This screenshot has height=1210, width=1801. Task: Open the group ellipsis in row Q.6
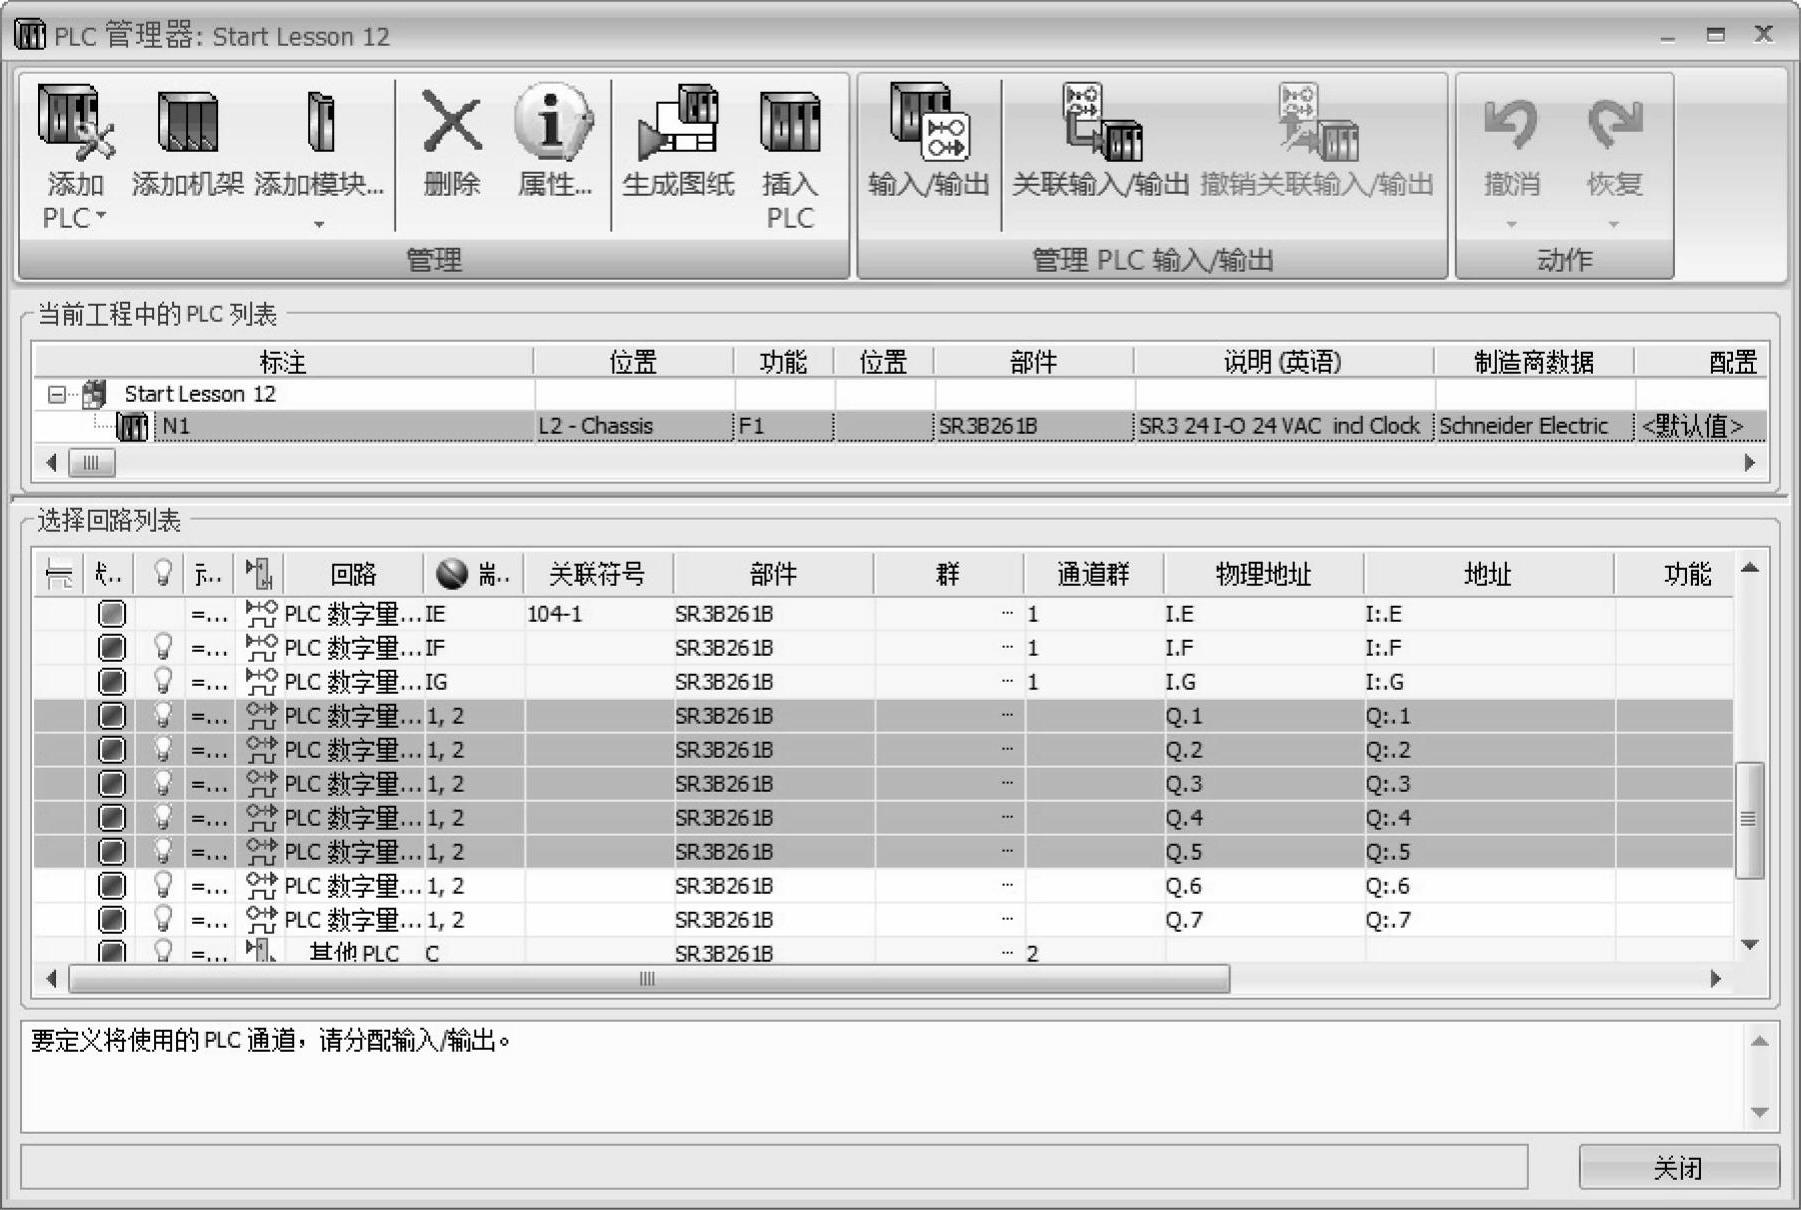1007,886
